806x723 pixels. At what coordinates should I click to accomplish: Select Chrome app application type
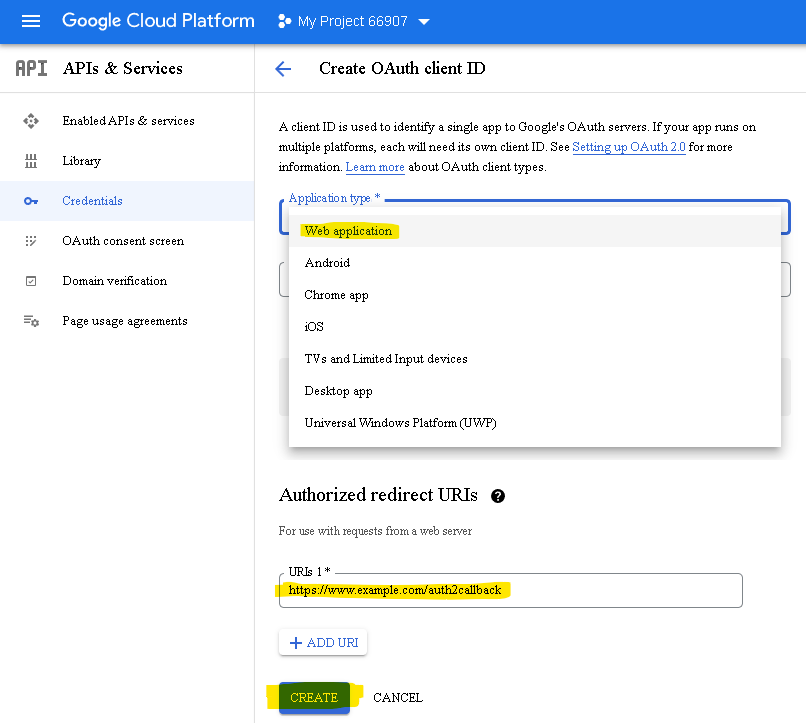[535, 295]
